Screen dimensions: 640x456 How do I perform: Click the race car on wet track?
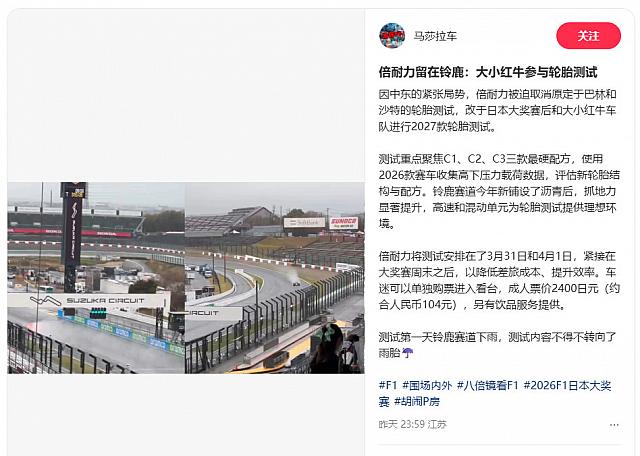pos(296,283)
